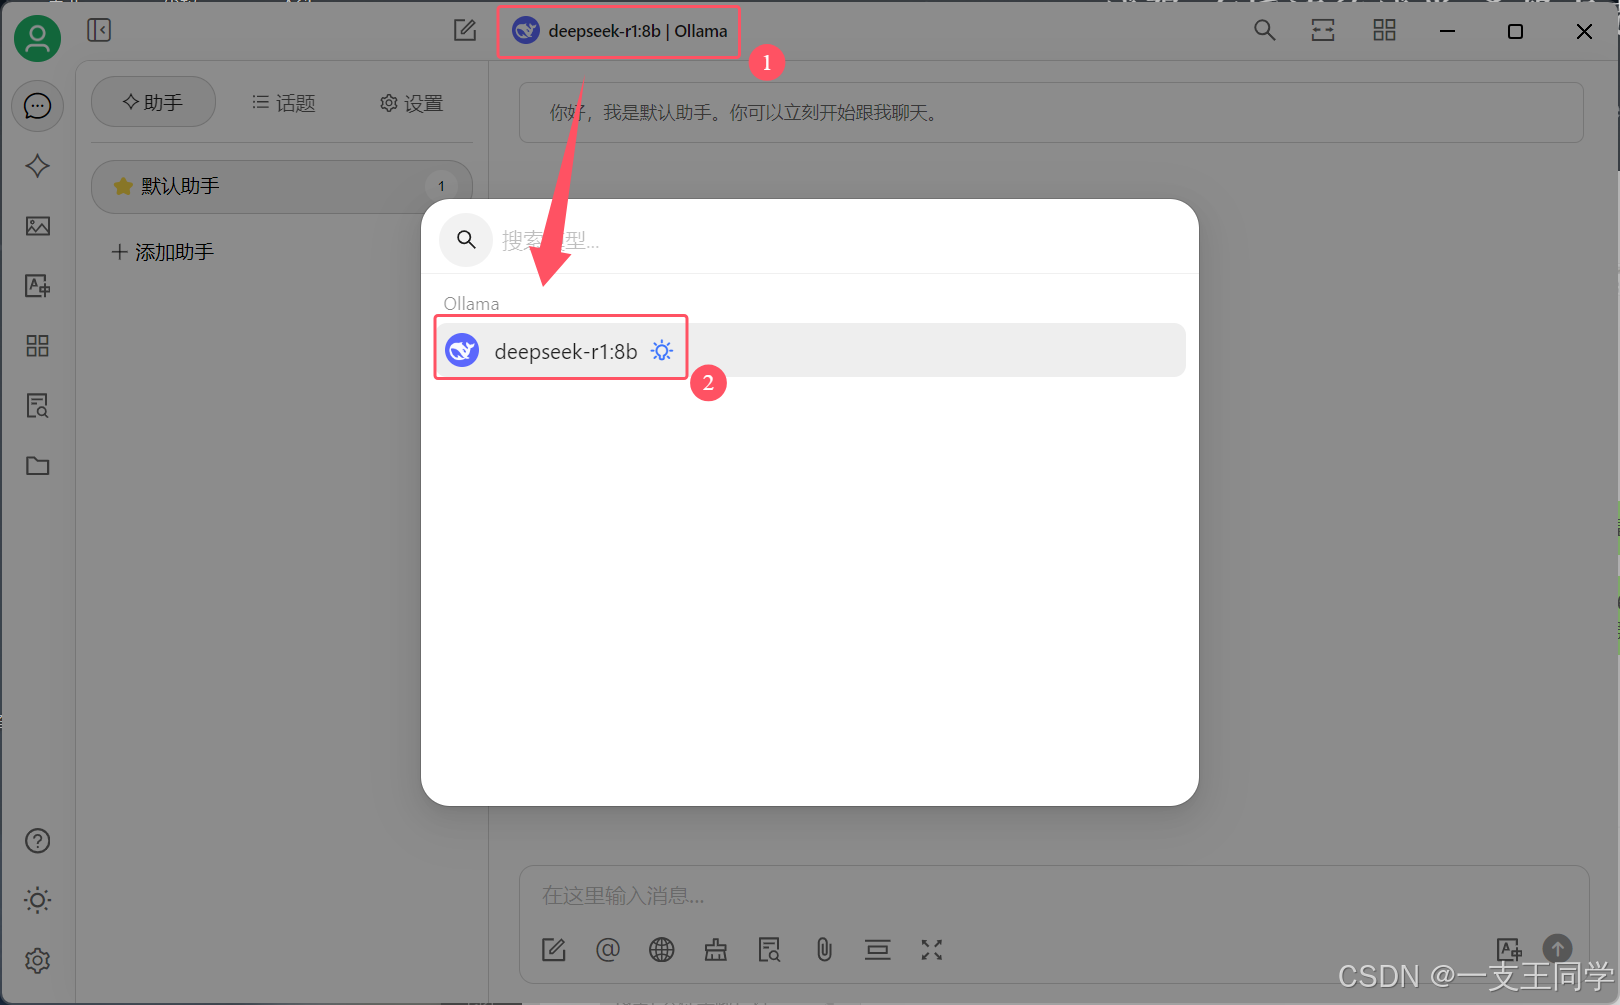Click the translate icon near send button
The image size is (1620, 1005).
(1509, 948)
